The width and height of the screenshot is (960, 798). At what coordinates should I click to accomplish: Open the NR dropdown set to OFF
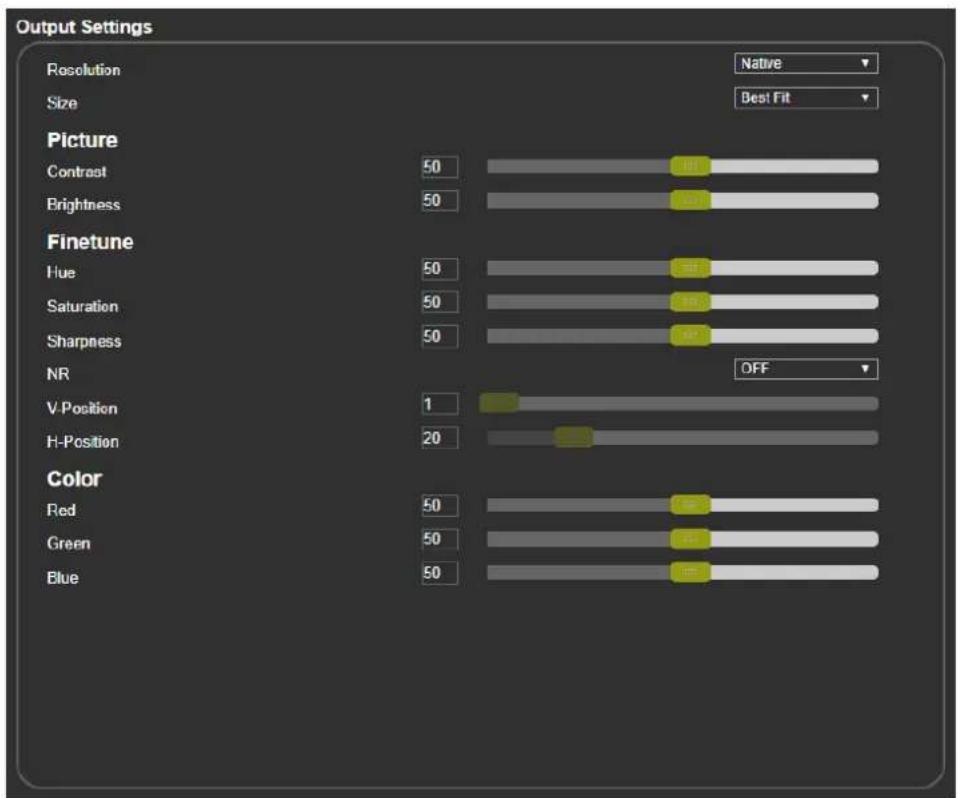[806, 369]
